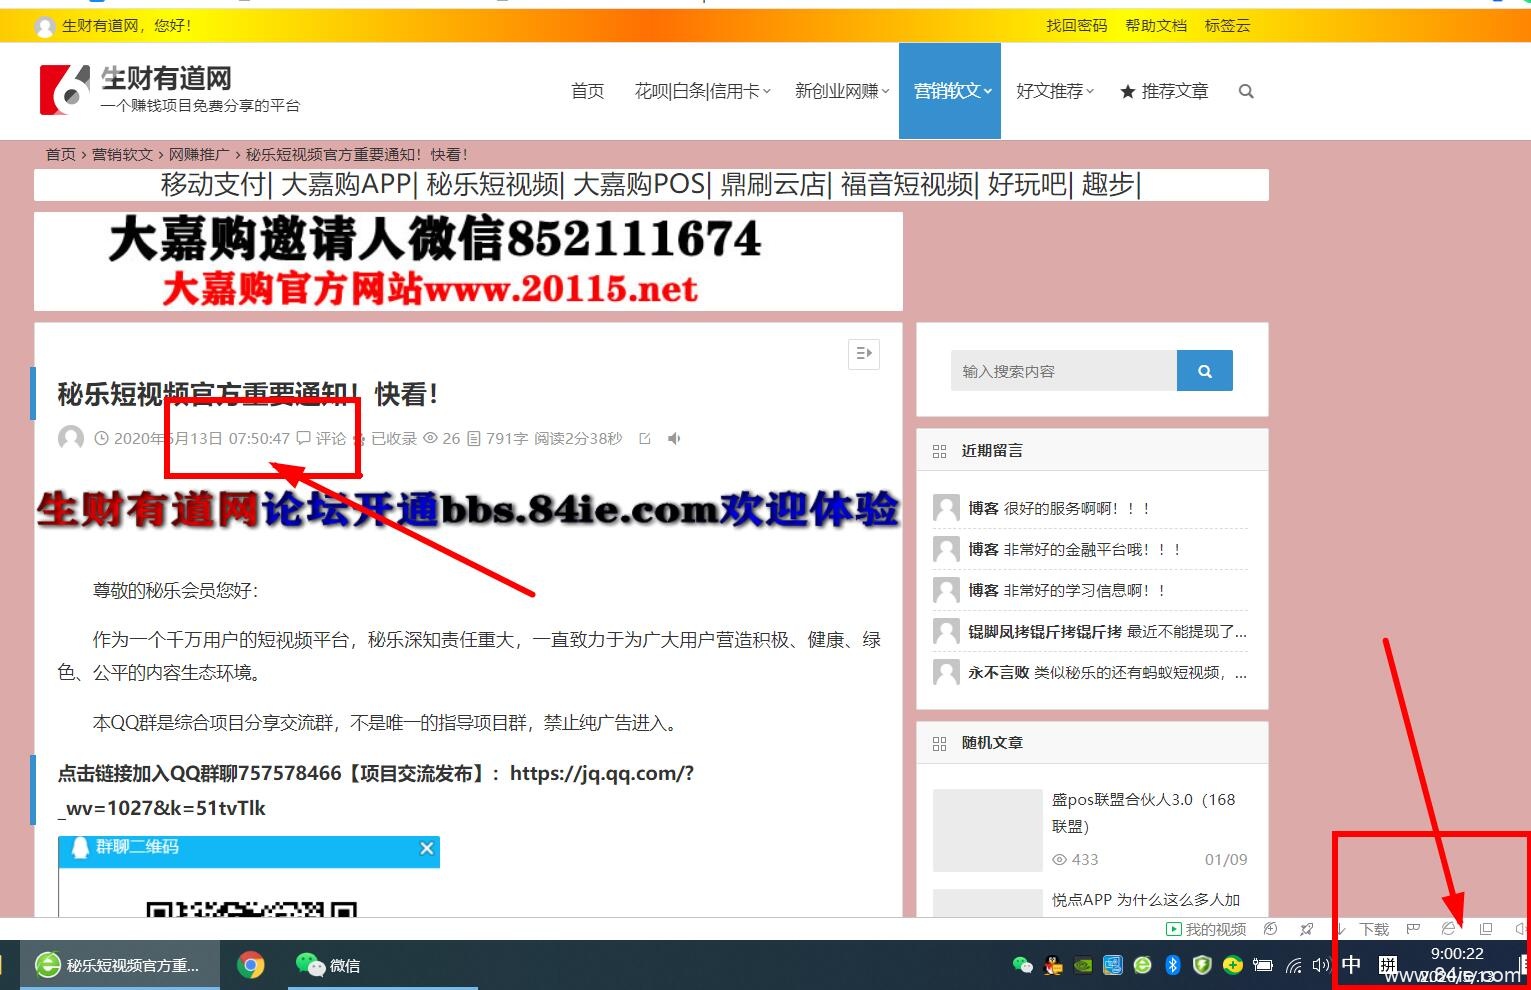
Task: Open article 盛pos联盟合伙人3.0（168联盟）
Action: click(1144, 813)
